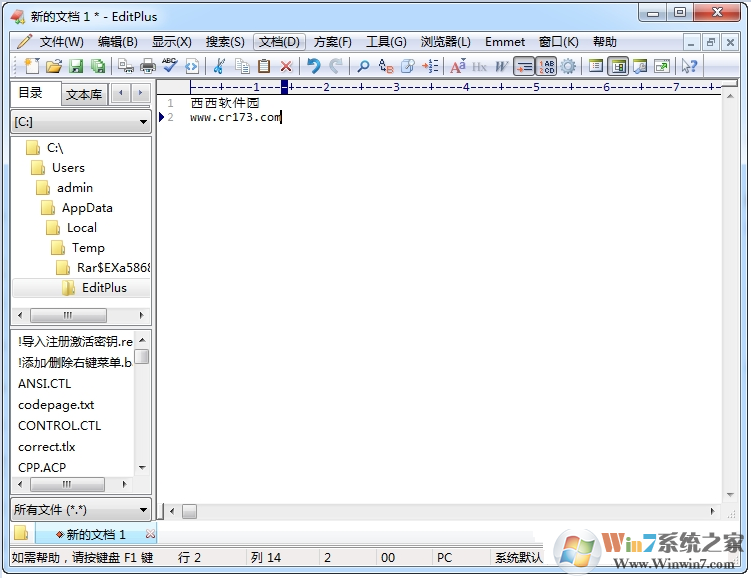This screenshot has width=751, height=578.
Task: Click the 新的文档 1 document tab
Action: [96, 535]
